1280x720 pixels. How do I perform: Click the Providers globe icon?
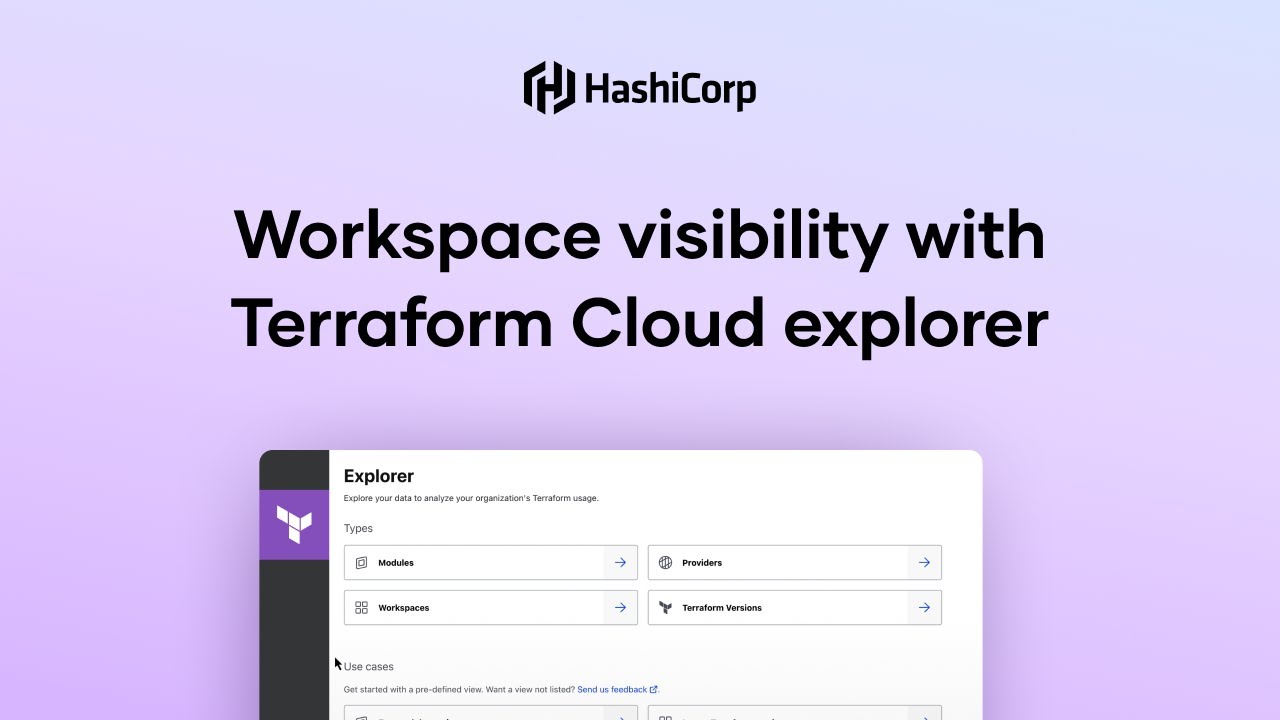pos(666,562)
